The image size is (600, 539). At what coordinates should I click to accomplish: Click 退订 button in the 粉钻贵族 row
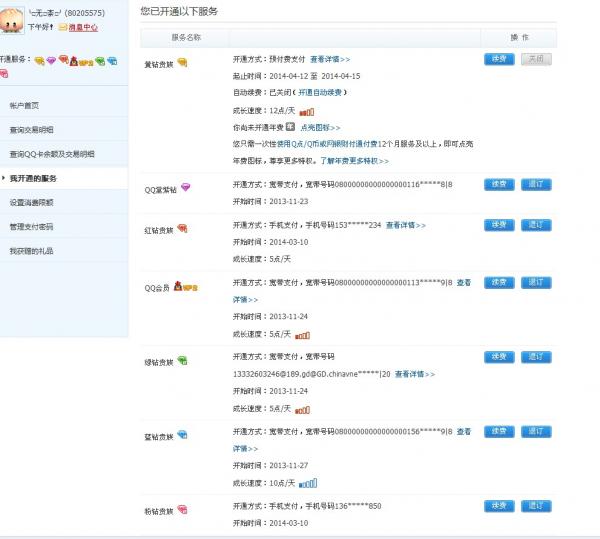pos(536,506)
